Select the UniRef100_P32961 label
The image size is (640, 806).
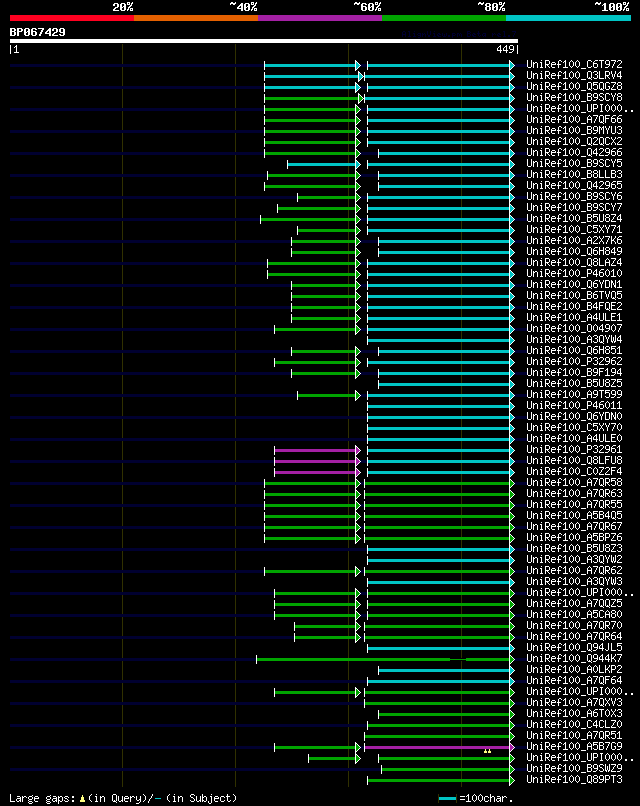tap(574, 450)
